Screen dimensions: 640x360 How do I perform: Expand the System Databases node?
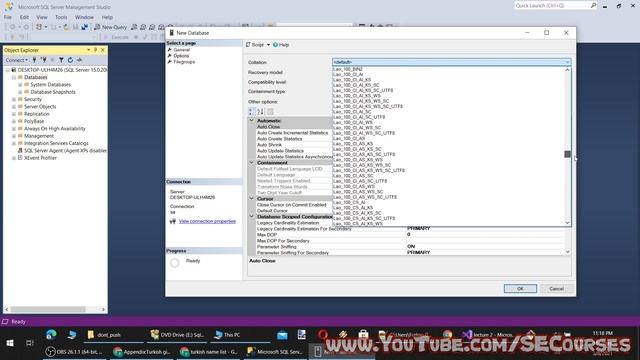(x=20, y=84)
